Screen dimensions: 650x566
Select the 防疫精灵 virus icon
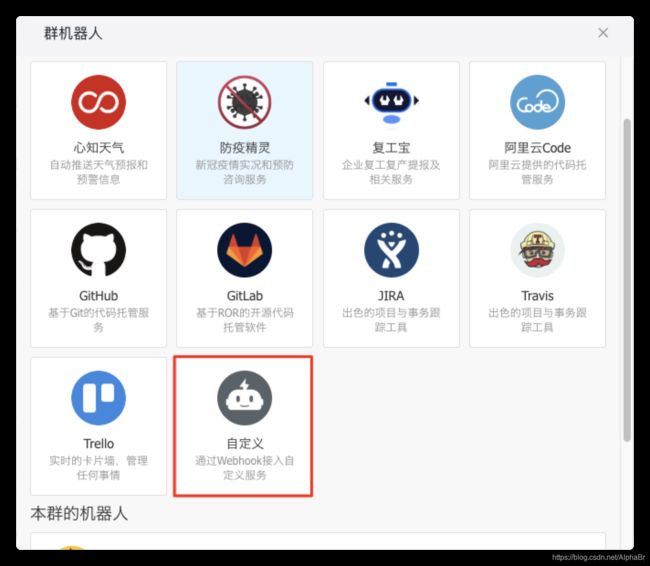click(x=245, y=102)
